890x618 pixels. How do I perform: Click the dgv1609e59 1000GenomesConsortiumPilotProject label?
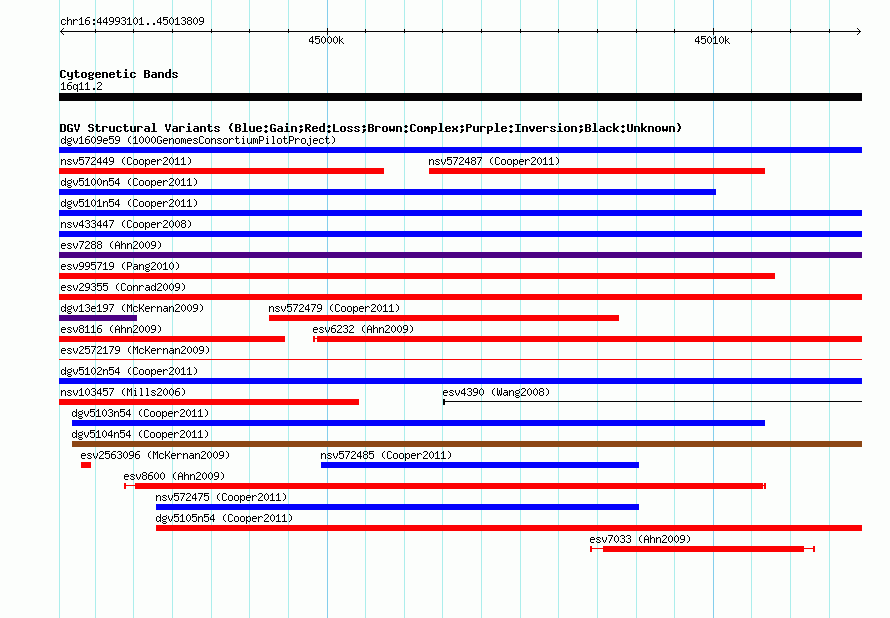(198, 140)
